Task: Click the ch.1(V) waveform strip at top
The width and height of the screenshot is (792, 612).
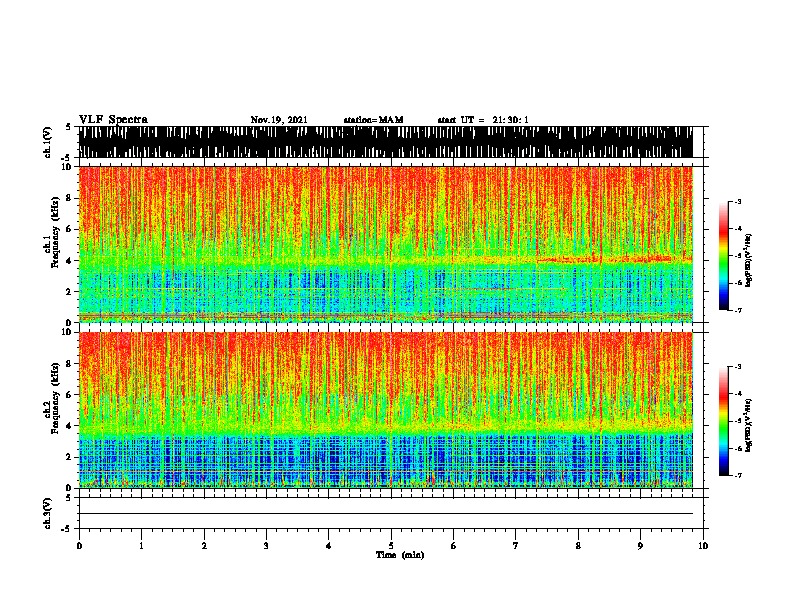Action: coord(386,142)
